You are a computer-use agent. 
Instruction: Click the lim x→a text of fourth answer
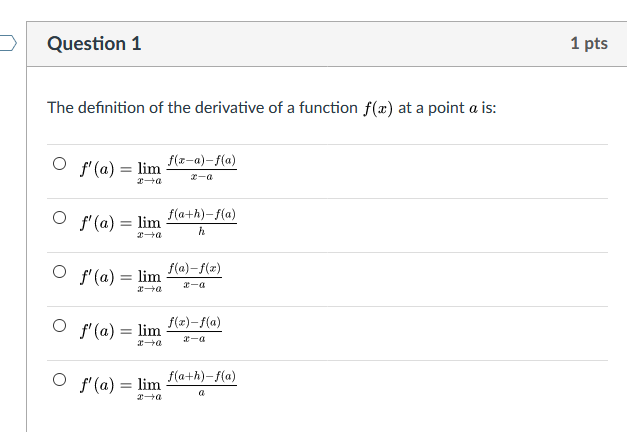coord(150,334)
